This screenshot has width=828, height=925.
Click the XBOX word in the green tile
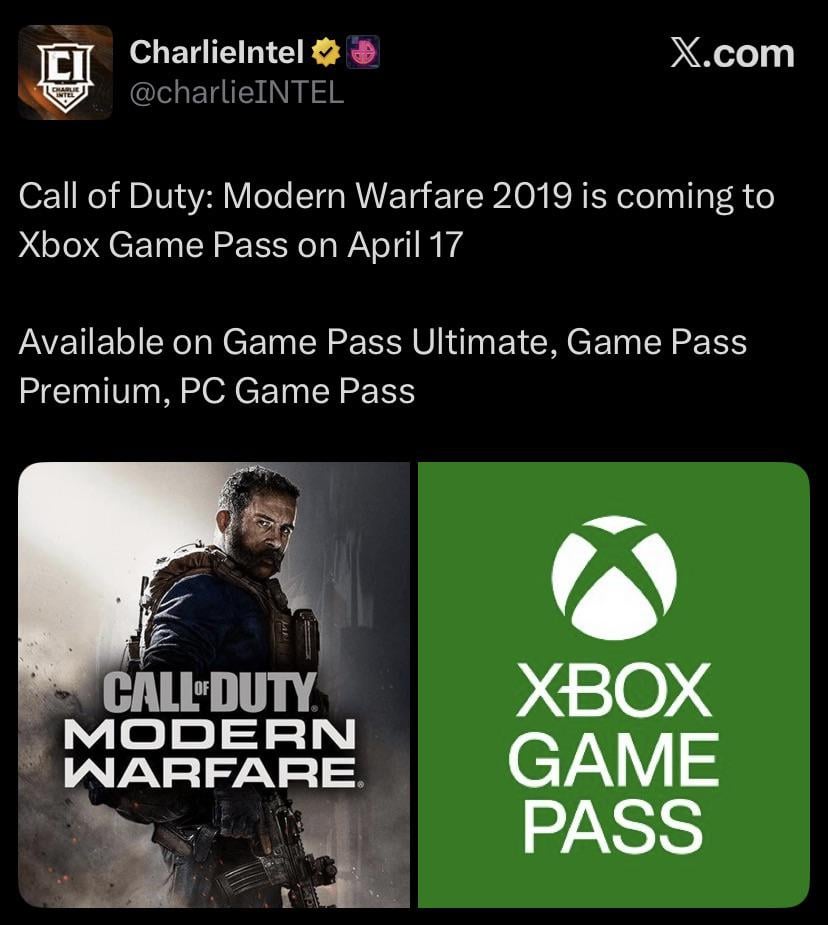(613, 690)
